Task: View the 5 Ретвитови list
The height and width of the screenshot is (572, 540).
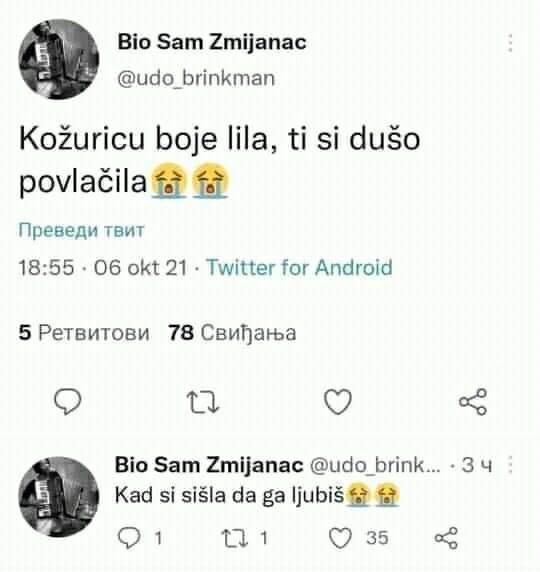Action: pos(84,333)
